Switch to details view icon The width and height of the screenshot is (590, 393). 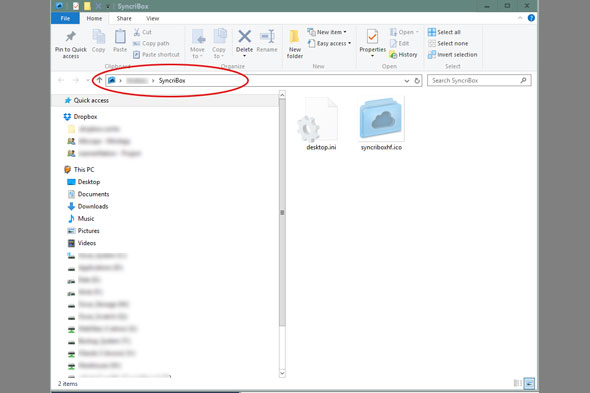[518, 383]
